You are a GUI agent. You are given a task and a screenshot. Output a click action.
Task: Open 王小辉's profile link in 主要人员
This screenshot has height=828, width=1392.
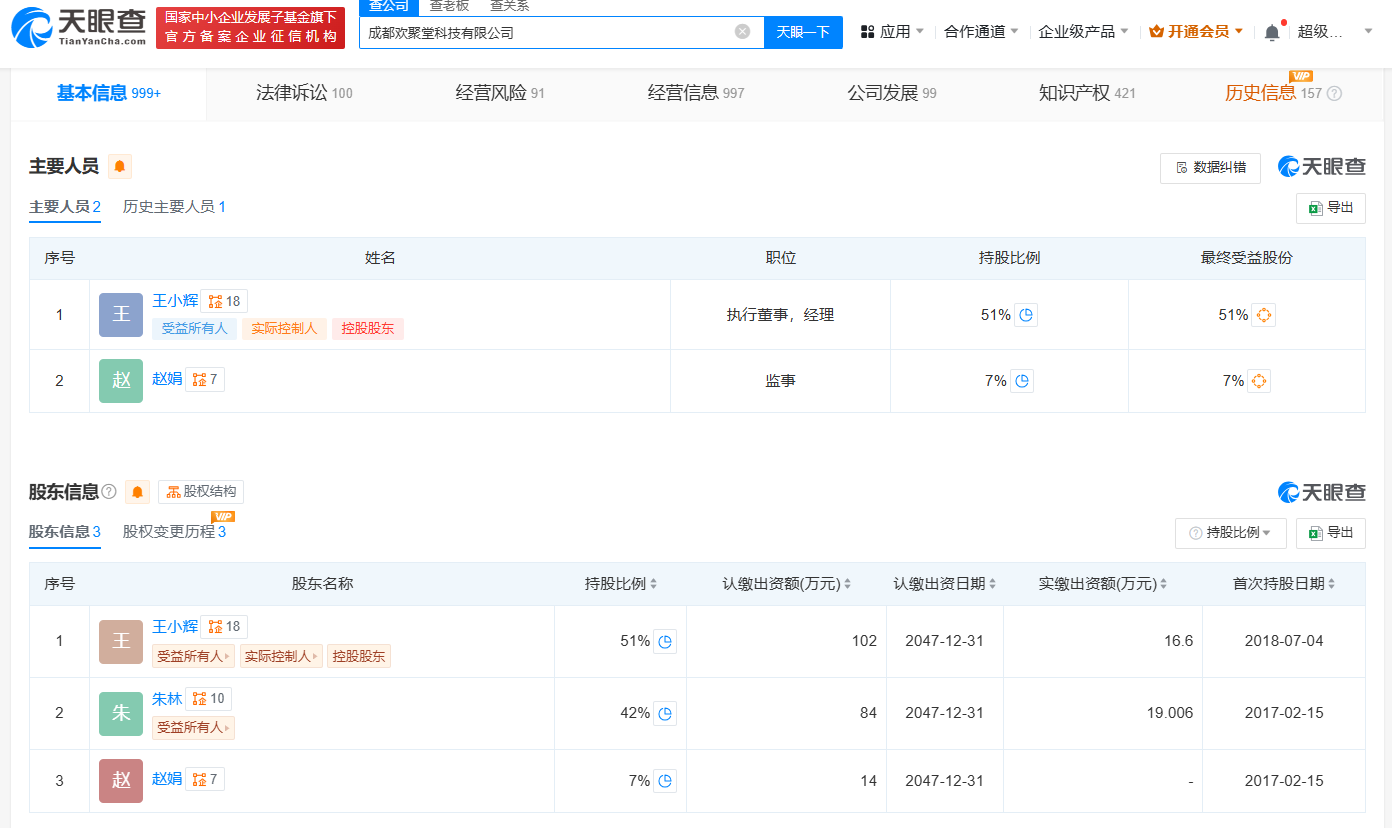[x=175, y=300]
